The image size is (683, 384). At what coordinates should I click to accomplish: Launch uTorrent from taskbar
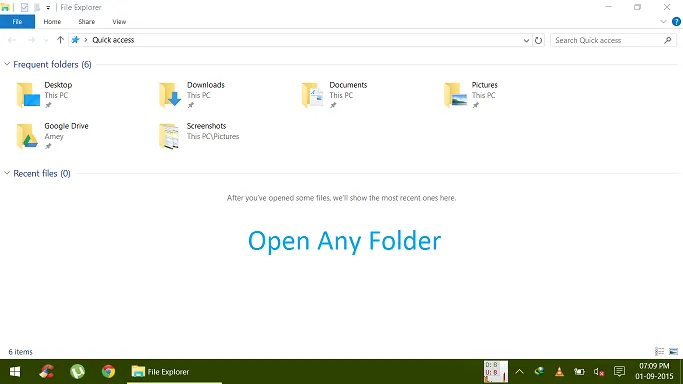point(78,371)
